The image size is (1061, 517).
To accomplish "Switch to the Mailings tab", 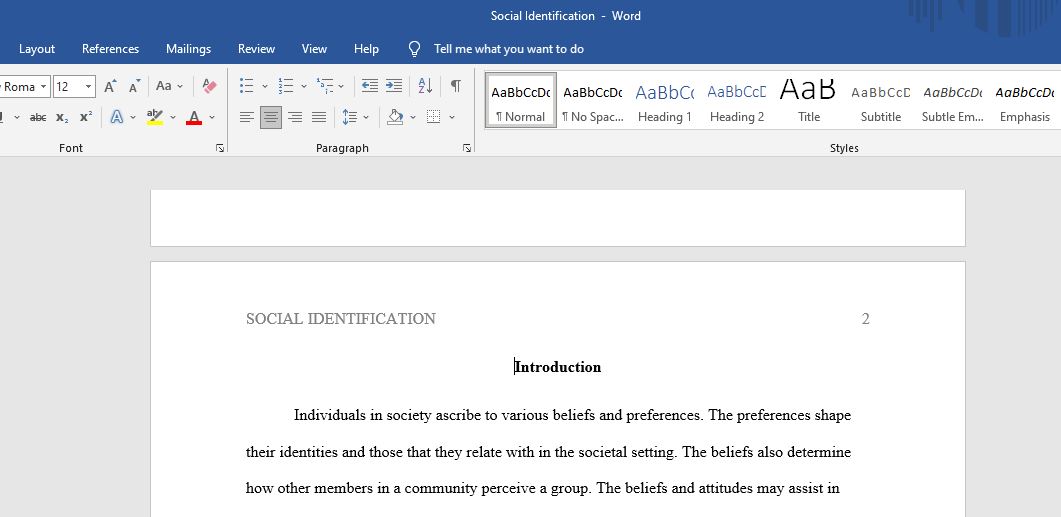I will click(189, 49).
